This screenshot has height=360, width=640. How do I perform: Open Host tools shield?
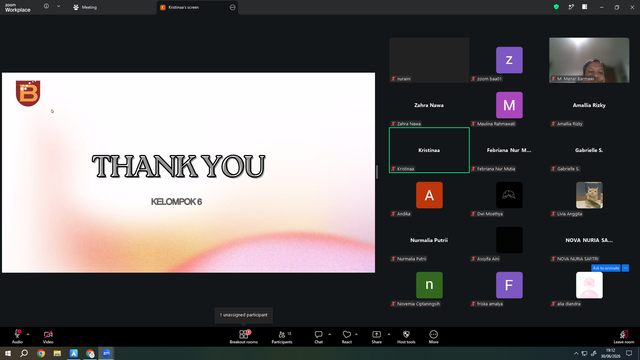406,337
